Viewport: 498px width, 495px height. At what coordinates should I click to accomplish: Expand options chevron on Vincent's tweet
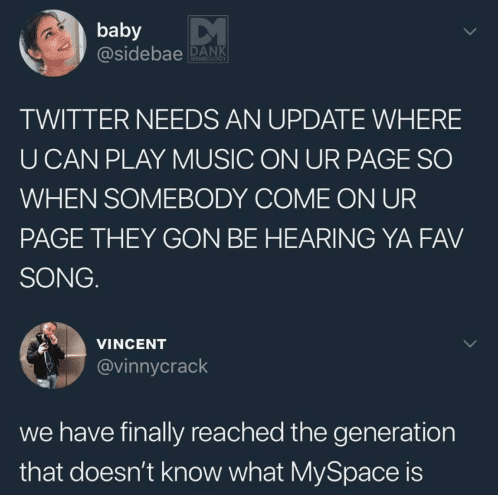tap(470, 344)
